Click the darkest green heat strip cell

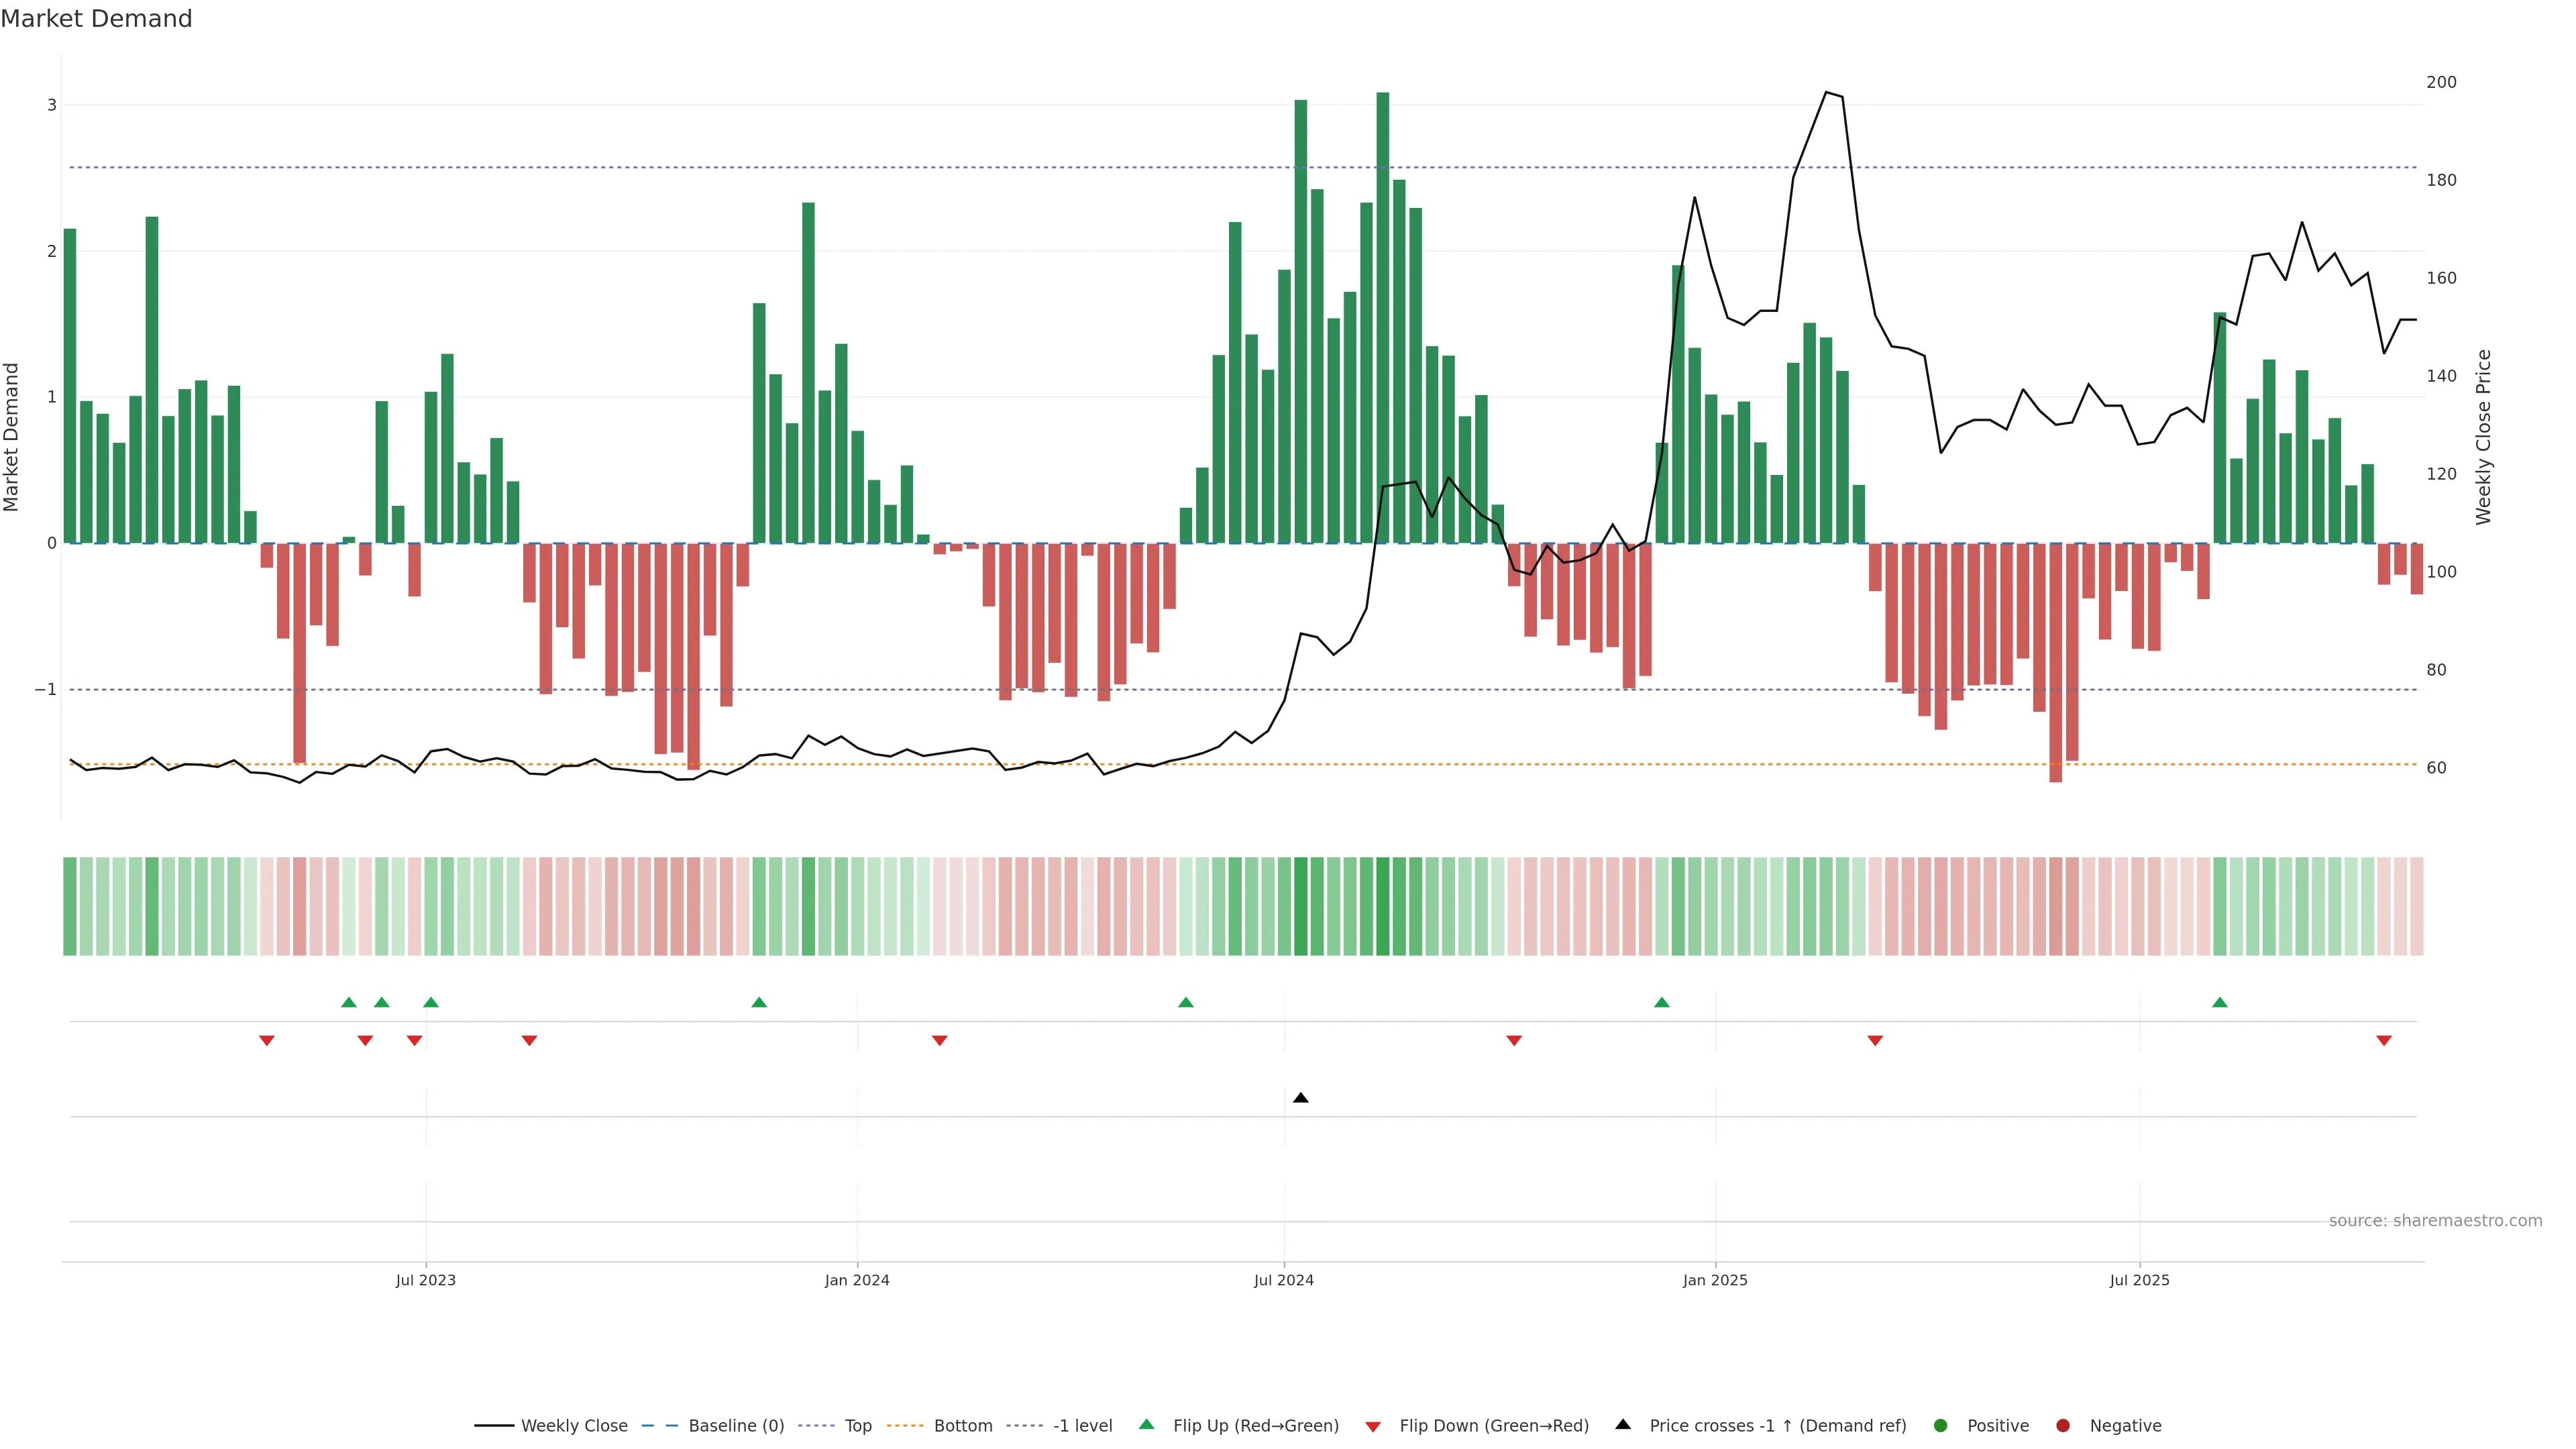point(1382,906)
